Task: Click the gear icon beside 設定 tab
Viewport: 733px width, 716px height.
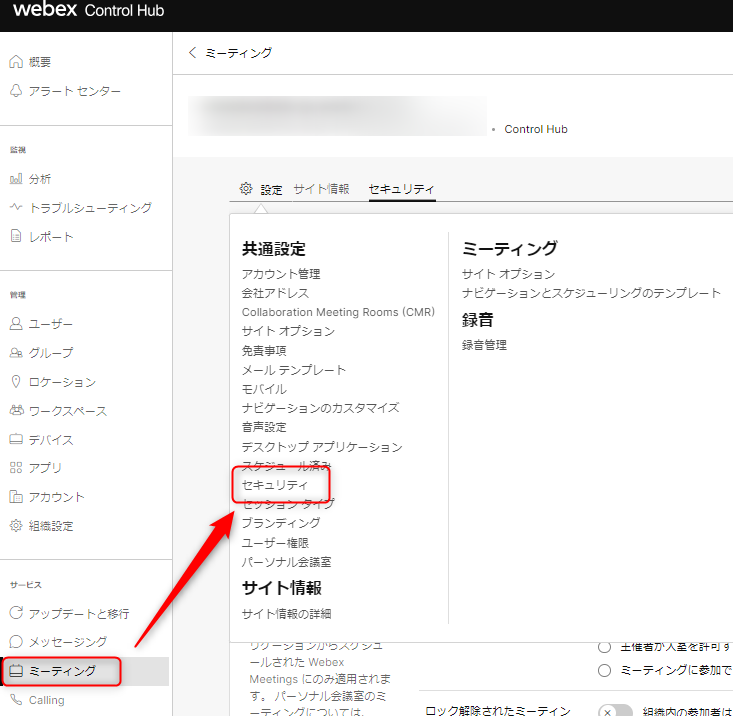Action: 246,188
